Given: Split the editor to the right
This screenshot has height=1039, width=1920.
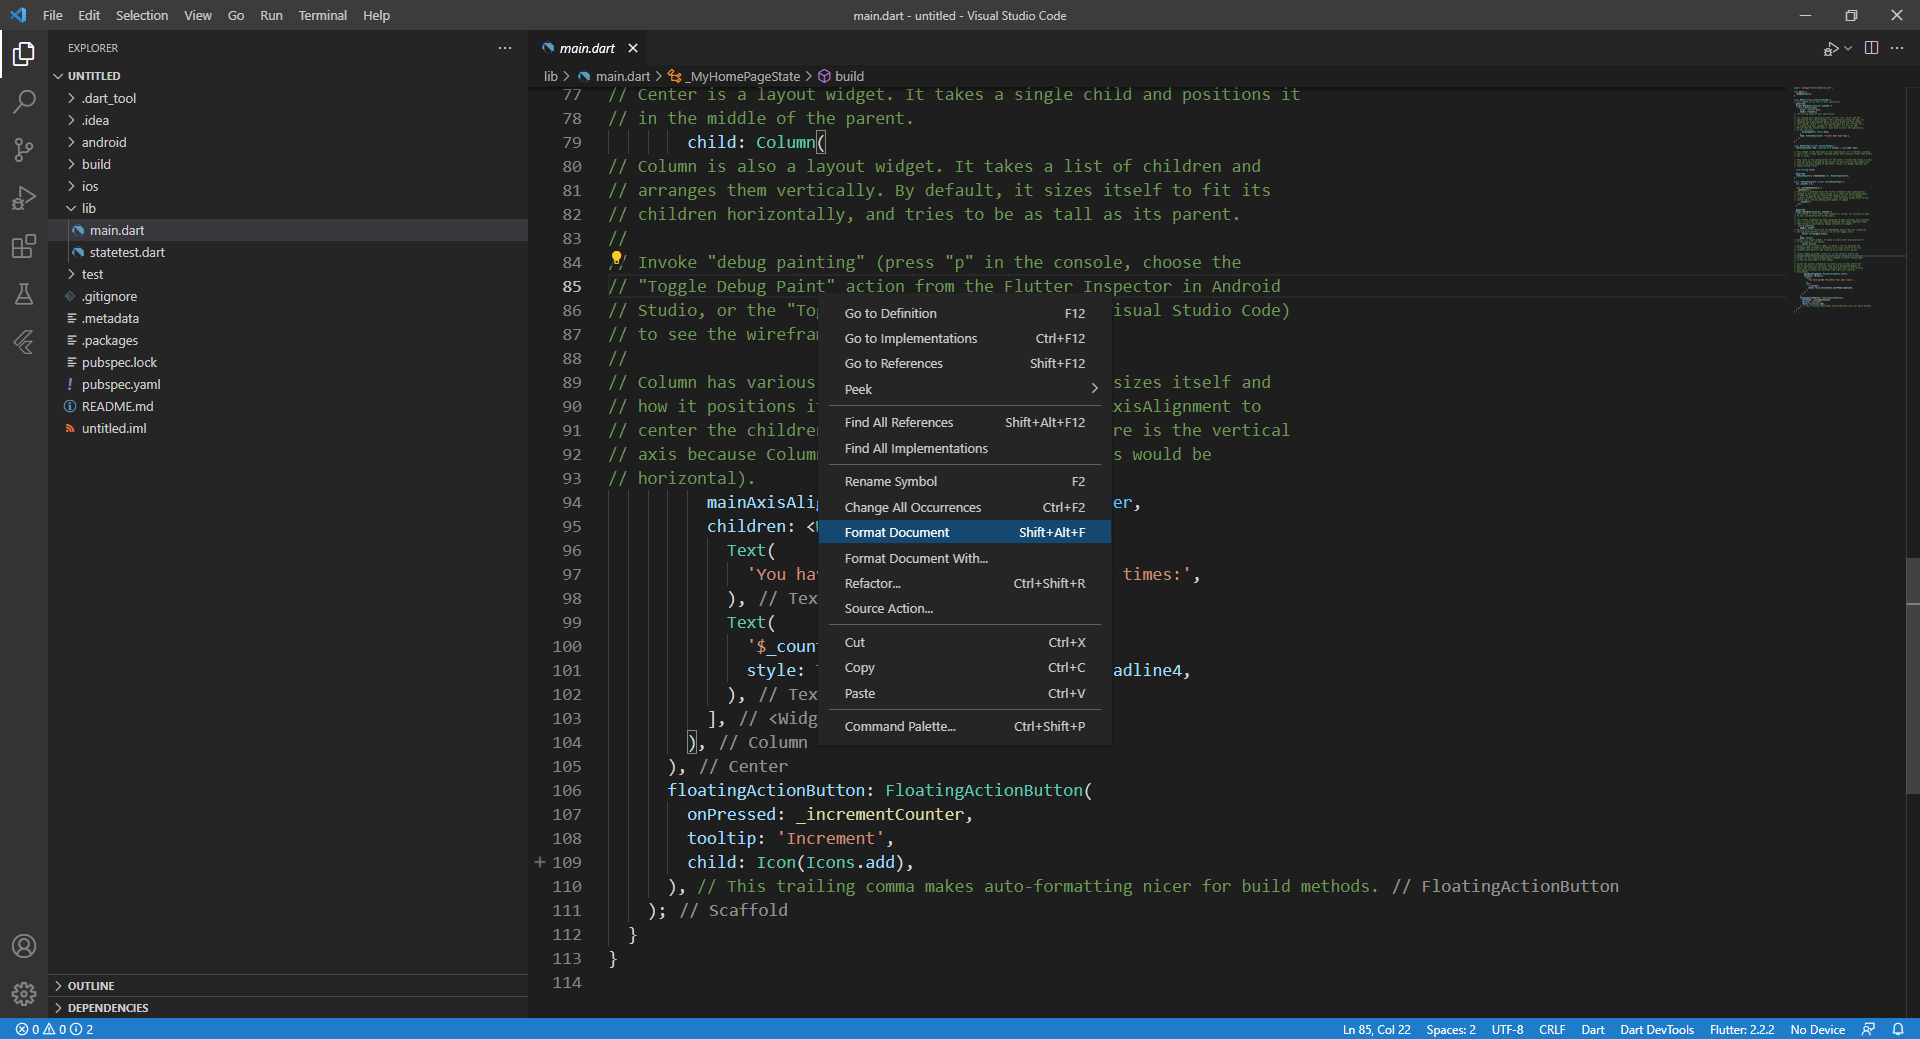Looking at the screenshot, I should [1871, 48].
